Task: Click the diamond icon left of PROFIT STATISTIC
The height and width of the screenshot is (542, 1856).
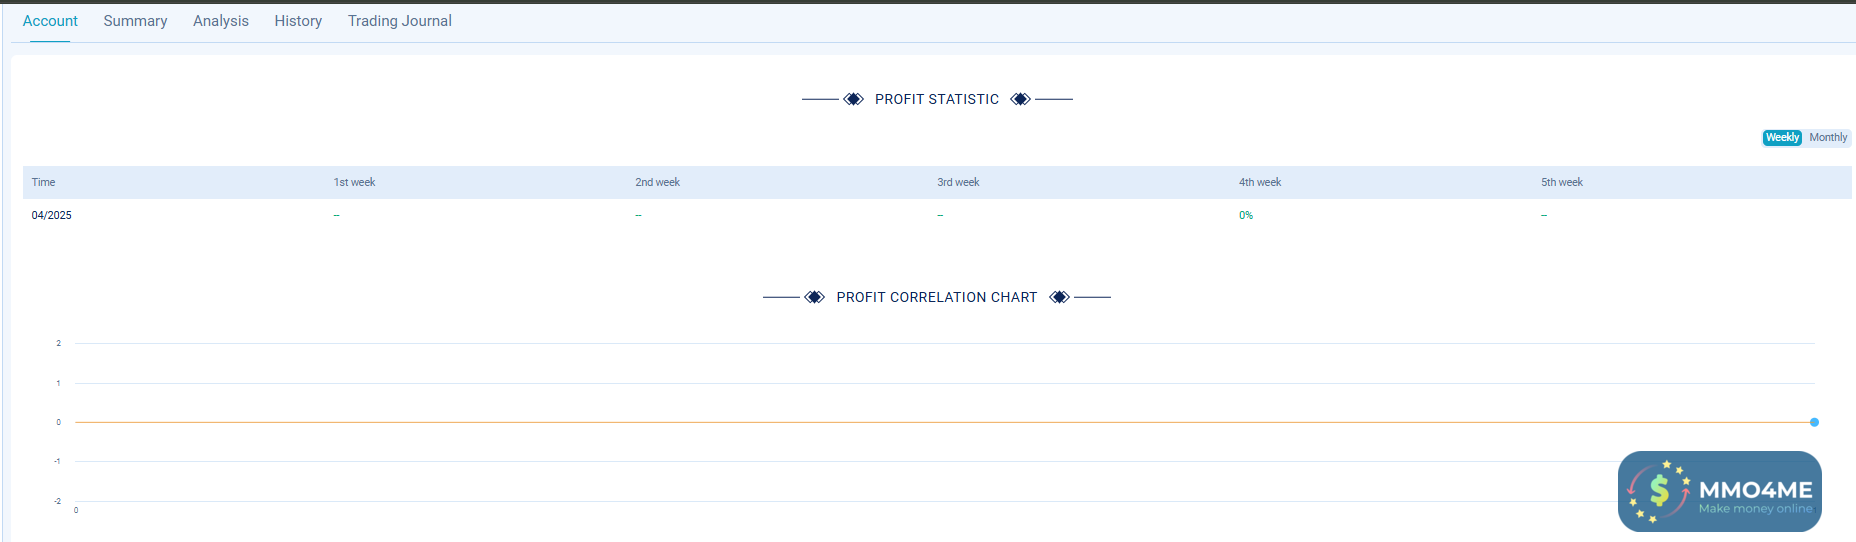Action: [853, 99]
